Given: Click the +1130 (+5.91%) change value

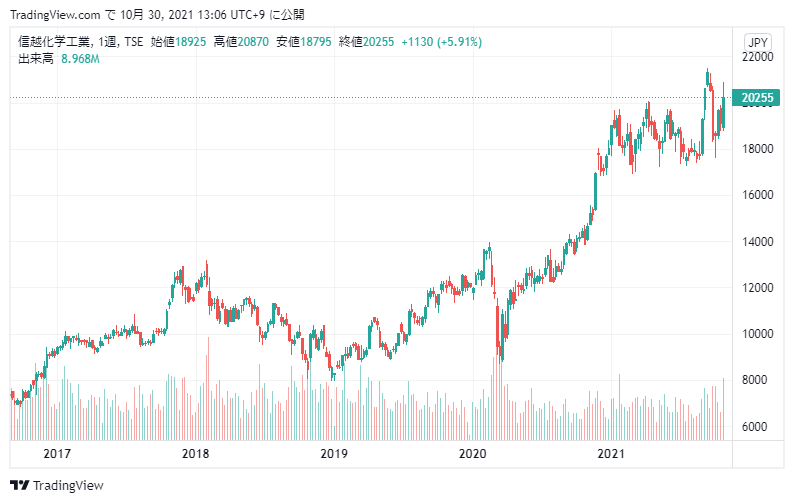Looking at the screenshot, I should coord(441,42).
